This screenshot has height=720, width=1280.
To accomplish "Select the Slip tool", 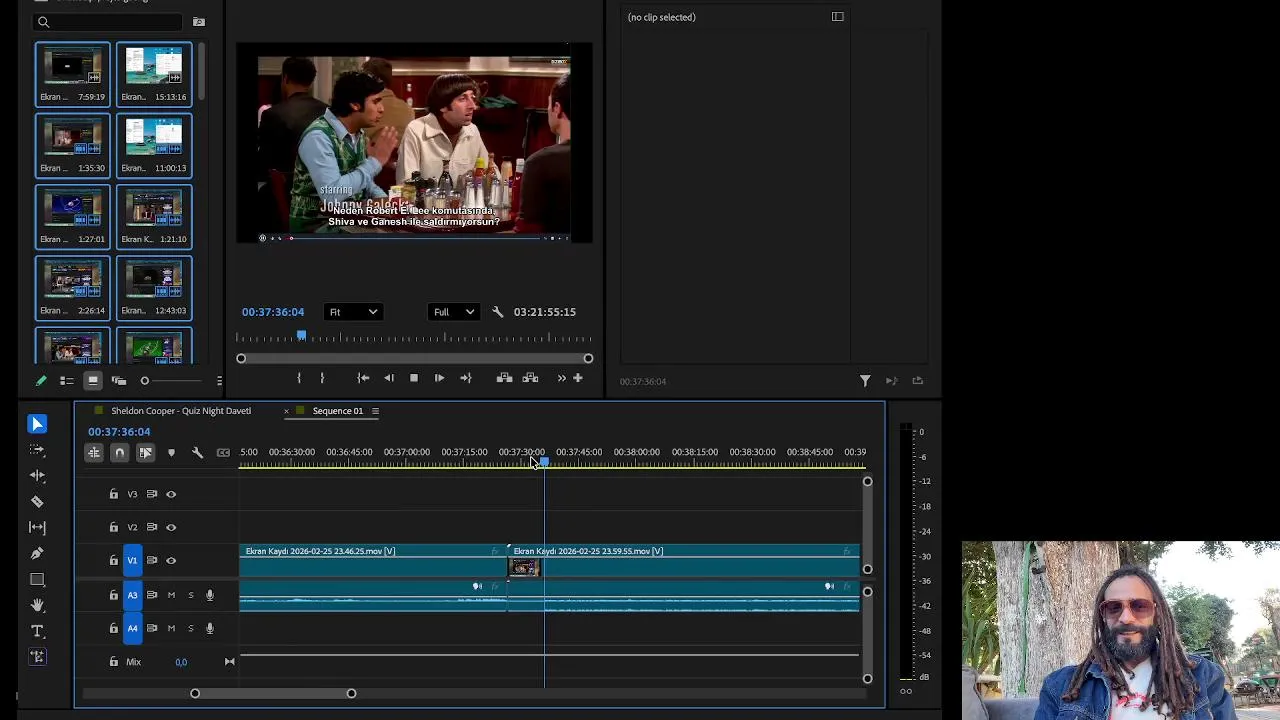I will click(37, 527).
